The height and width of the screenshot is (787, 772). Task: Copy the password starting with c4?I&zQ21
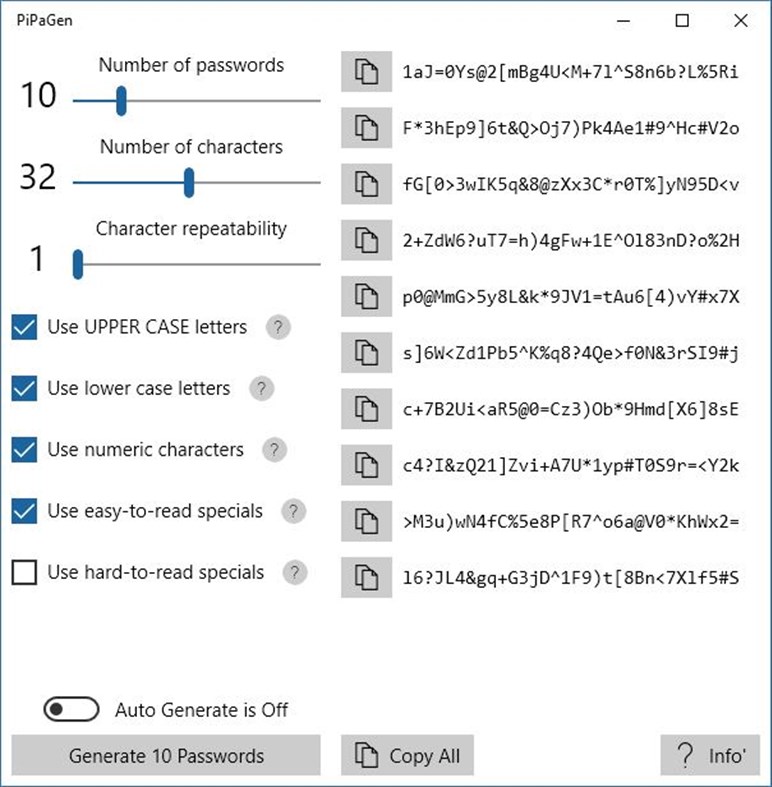(x=366, y=464)
